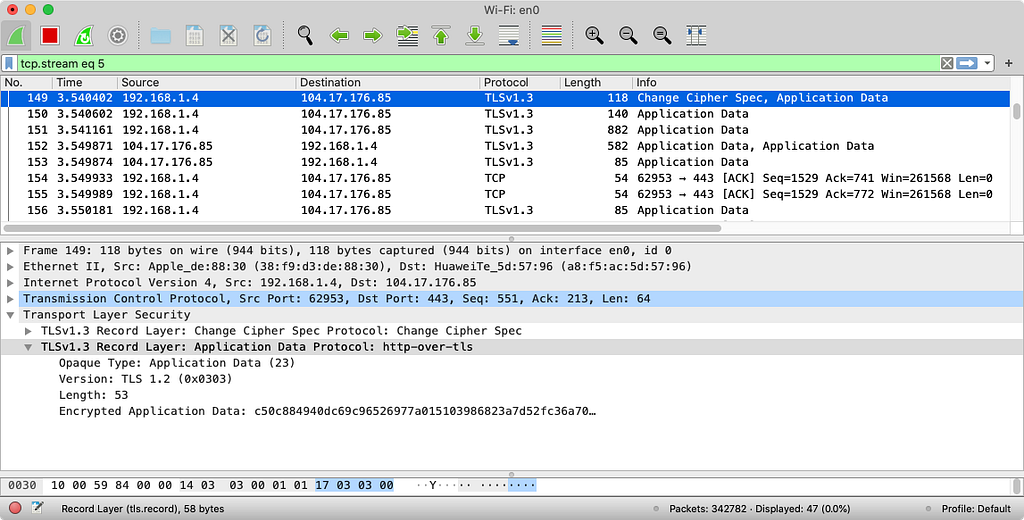Restart the current capture
This screenshot has height=520, width=1024.
pos(84,35)
